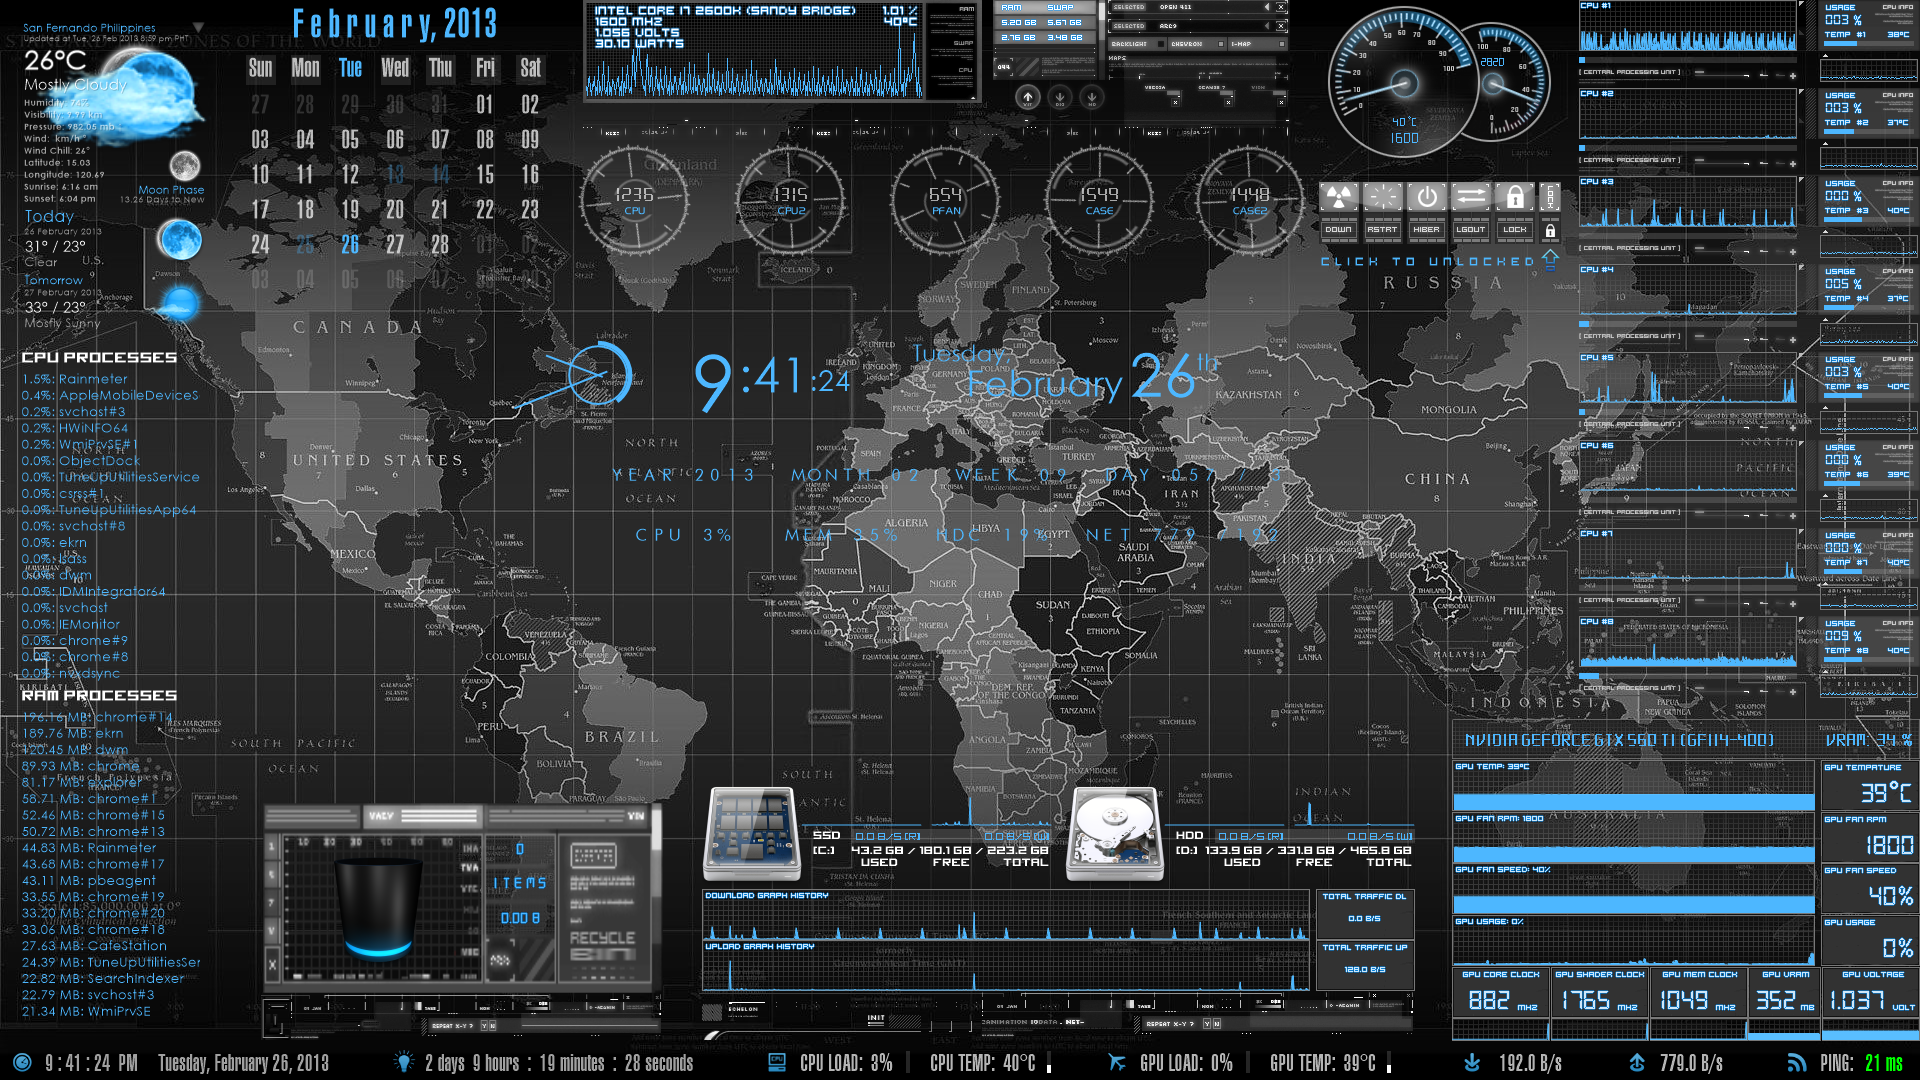Toggle the Chevron checkbox
The width and height of the screenshot is (1920, 1080).
[x=1221, y=44]
